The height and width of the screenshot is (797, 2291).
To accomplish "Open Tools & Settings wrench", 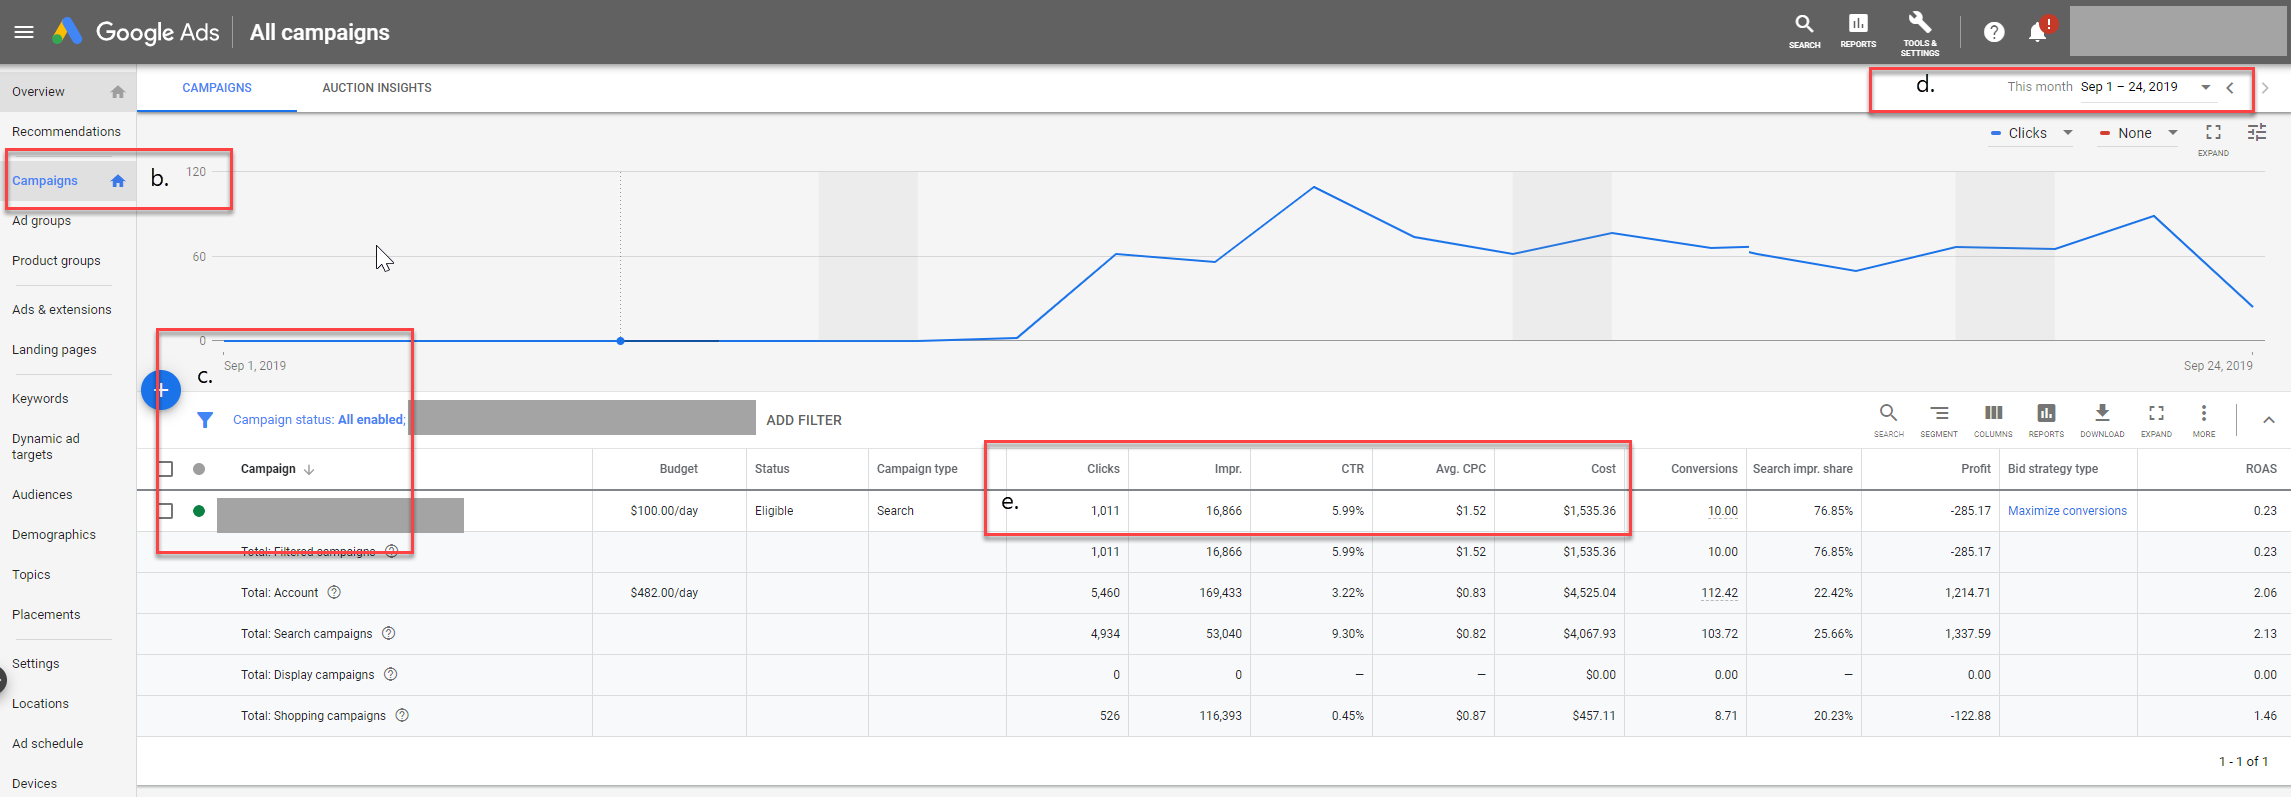I will (1920, 33).
